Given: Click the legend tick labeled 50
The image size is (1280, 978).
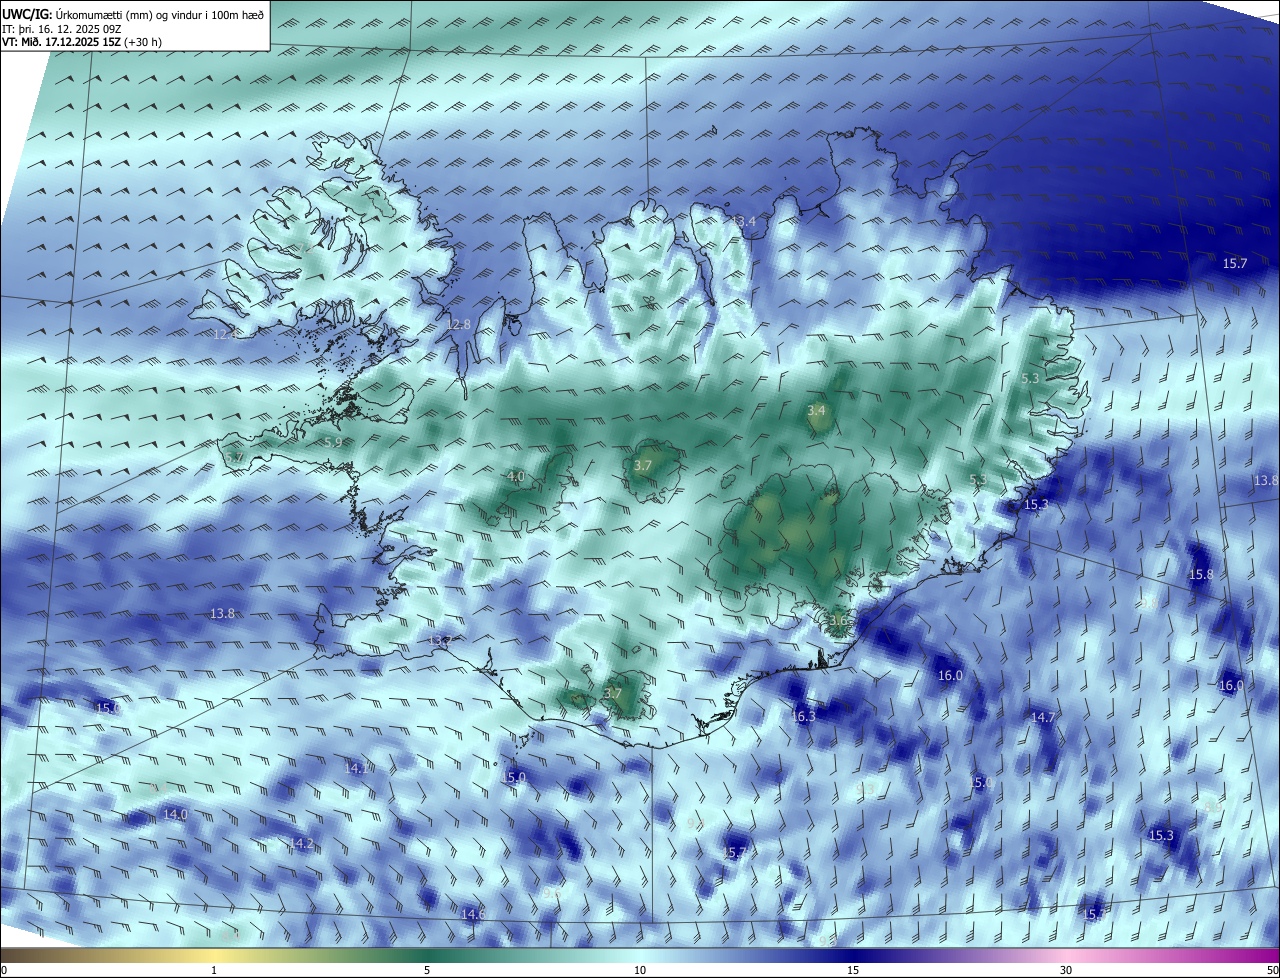Looking at the screenshot, I should (x=1272, y=970).
